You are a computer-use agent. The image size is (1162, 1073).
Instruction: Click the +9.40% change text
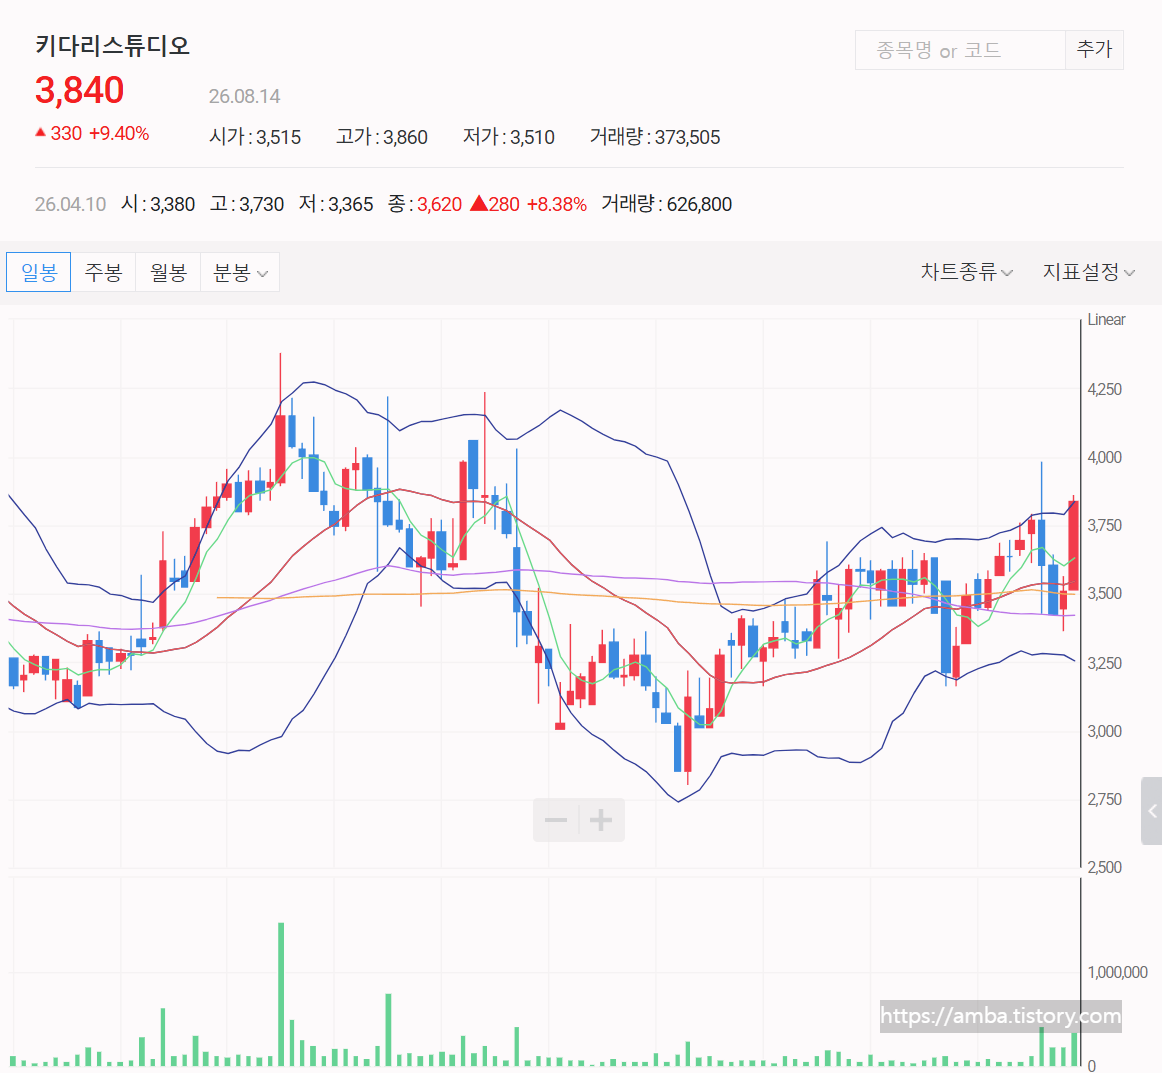[x=119, y=133]
